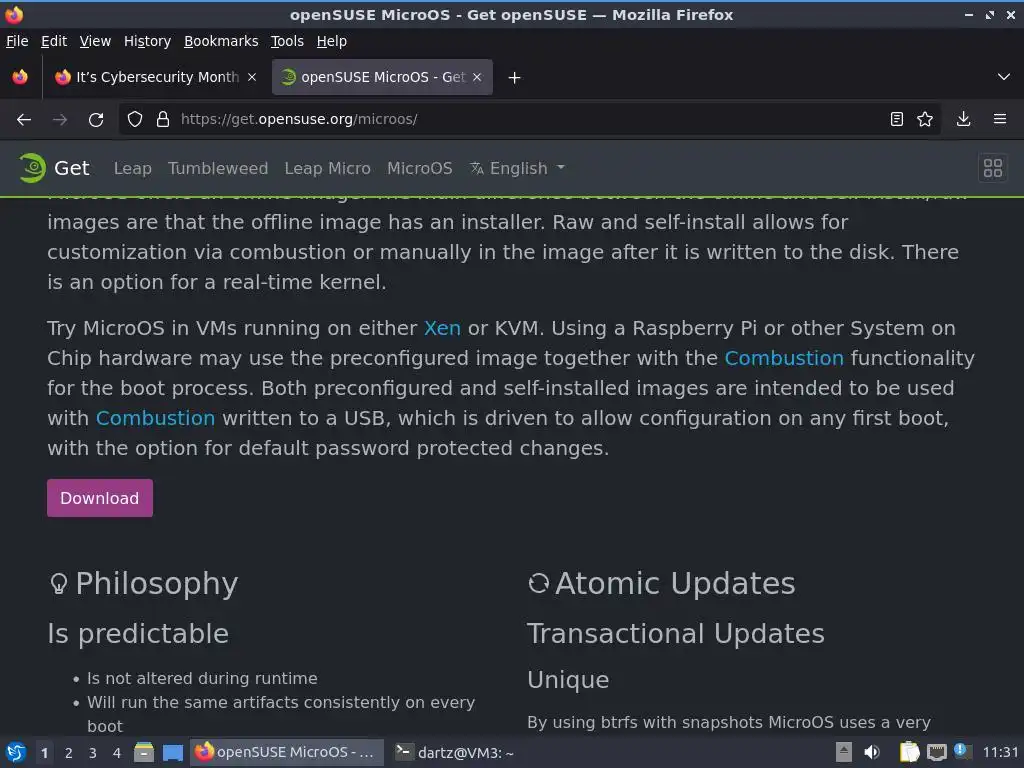
Task: Close the openSUSE MicroOS tab
Action: [477, 77]
